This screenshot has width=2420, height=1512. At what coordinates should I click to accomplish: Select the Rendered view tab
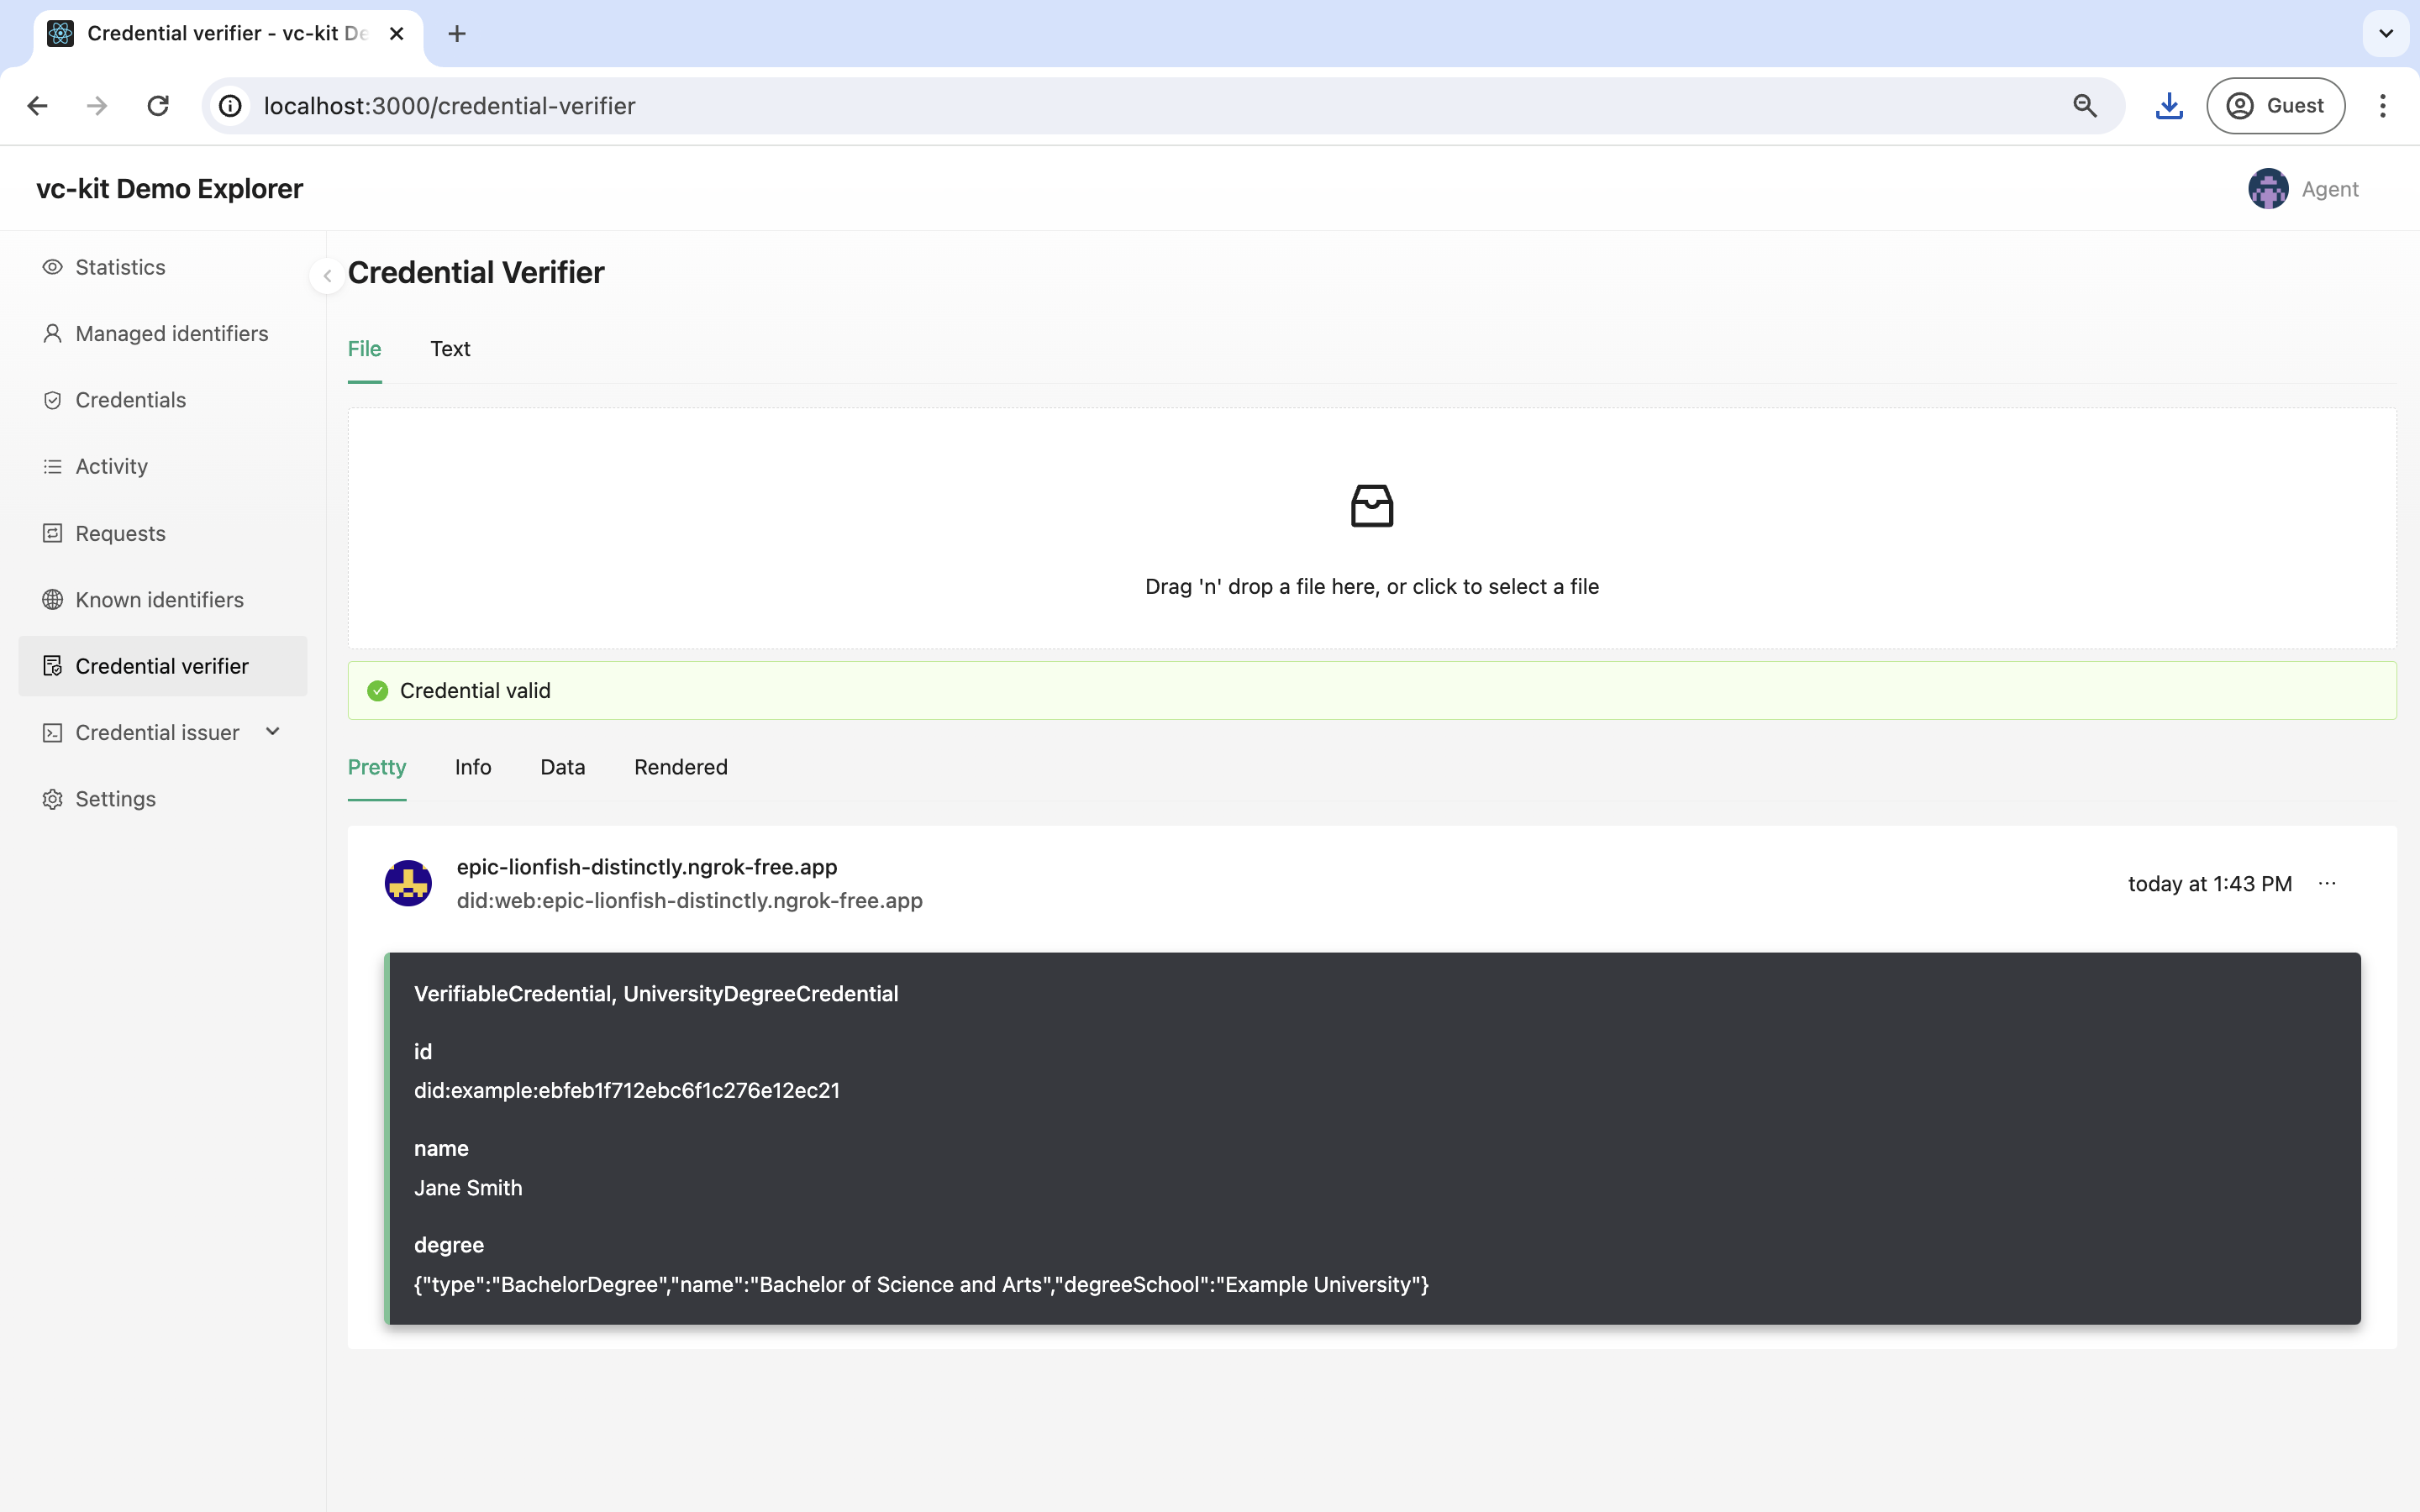point(681,767)
